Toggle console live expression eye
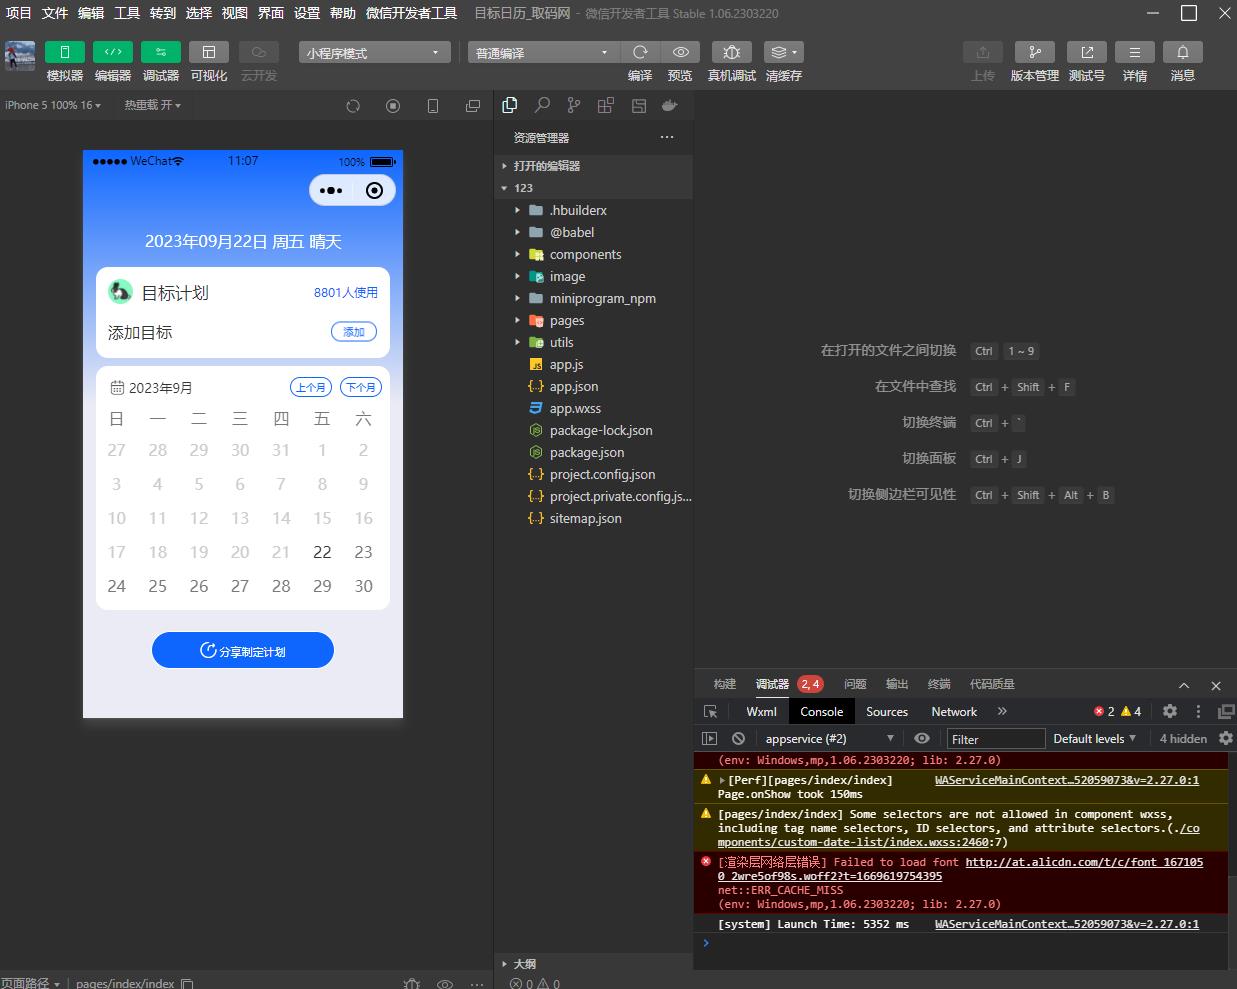The width and height of the screenshot is (1237, 989). coord(922,739)
